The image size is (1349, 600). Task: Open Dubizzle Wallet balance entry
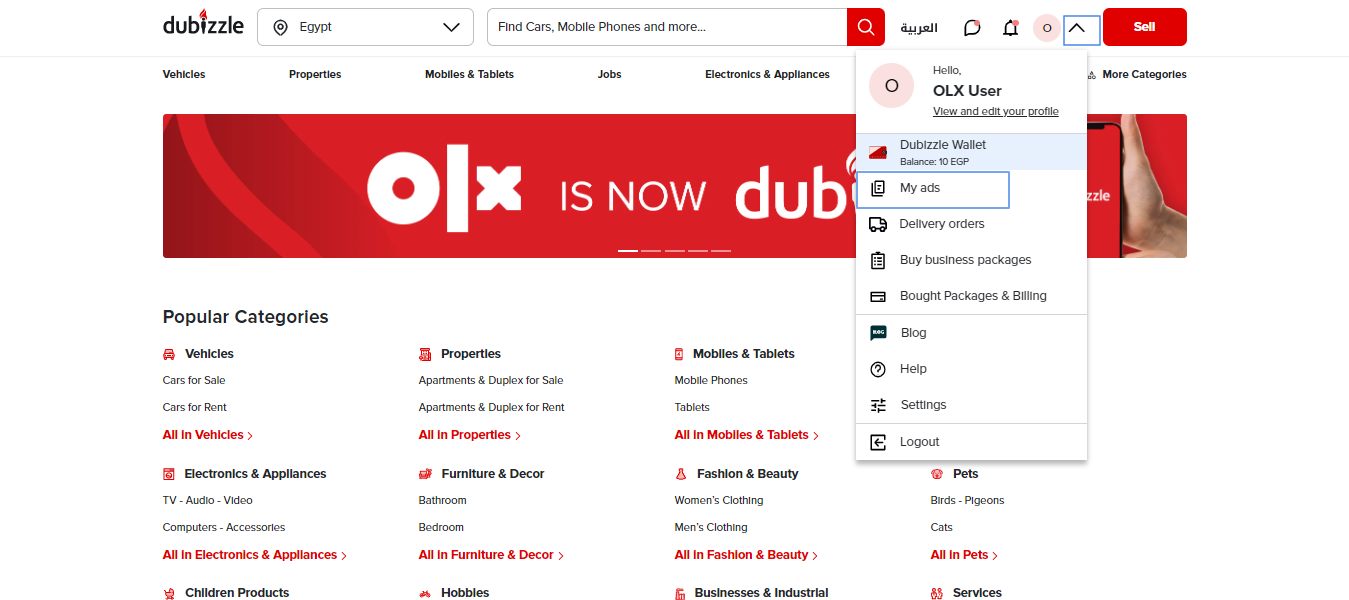point(942,151)
